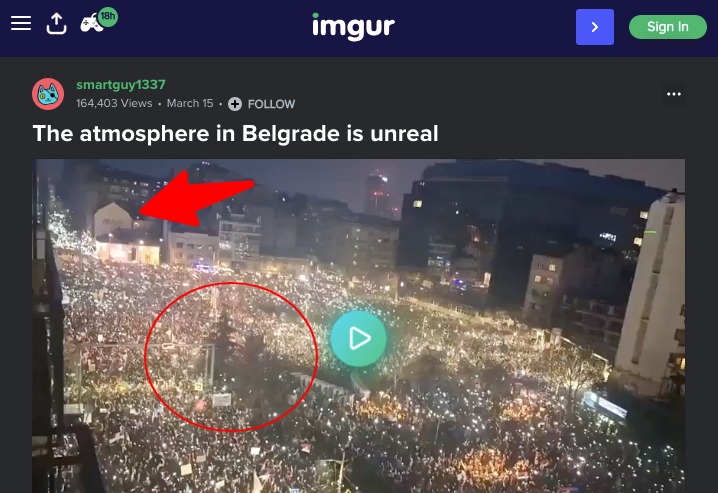This screenshot has height=493, width=718.
Task: Go to next post with arrow button
Action: tap(594, 27)
